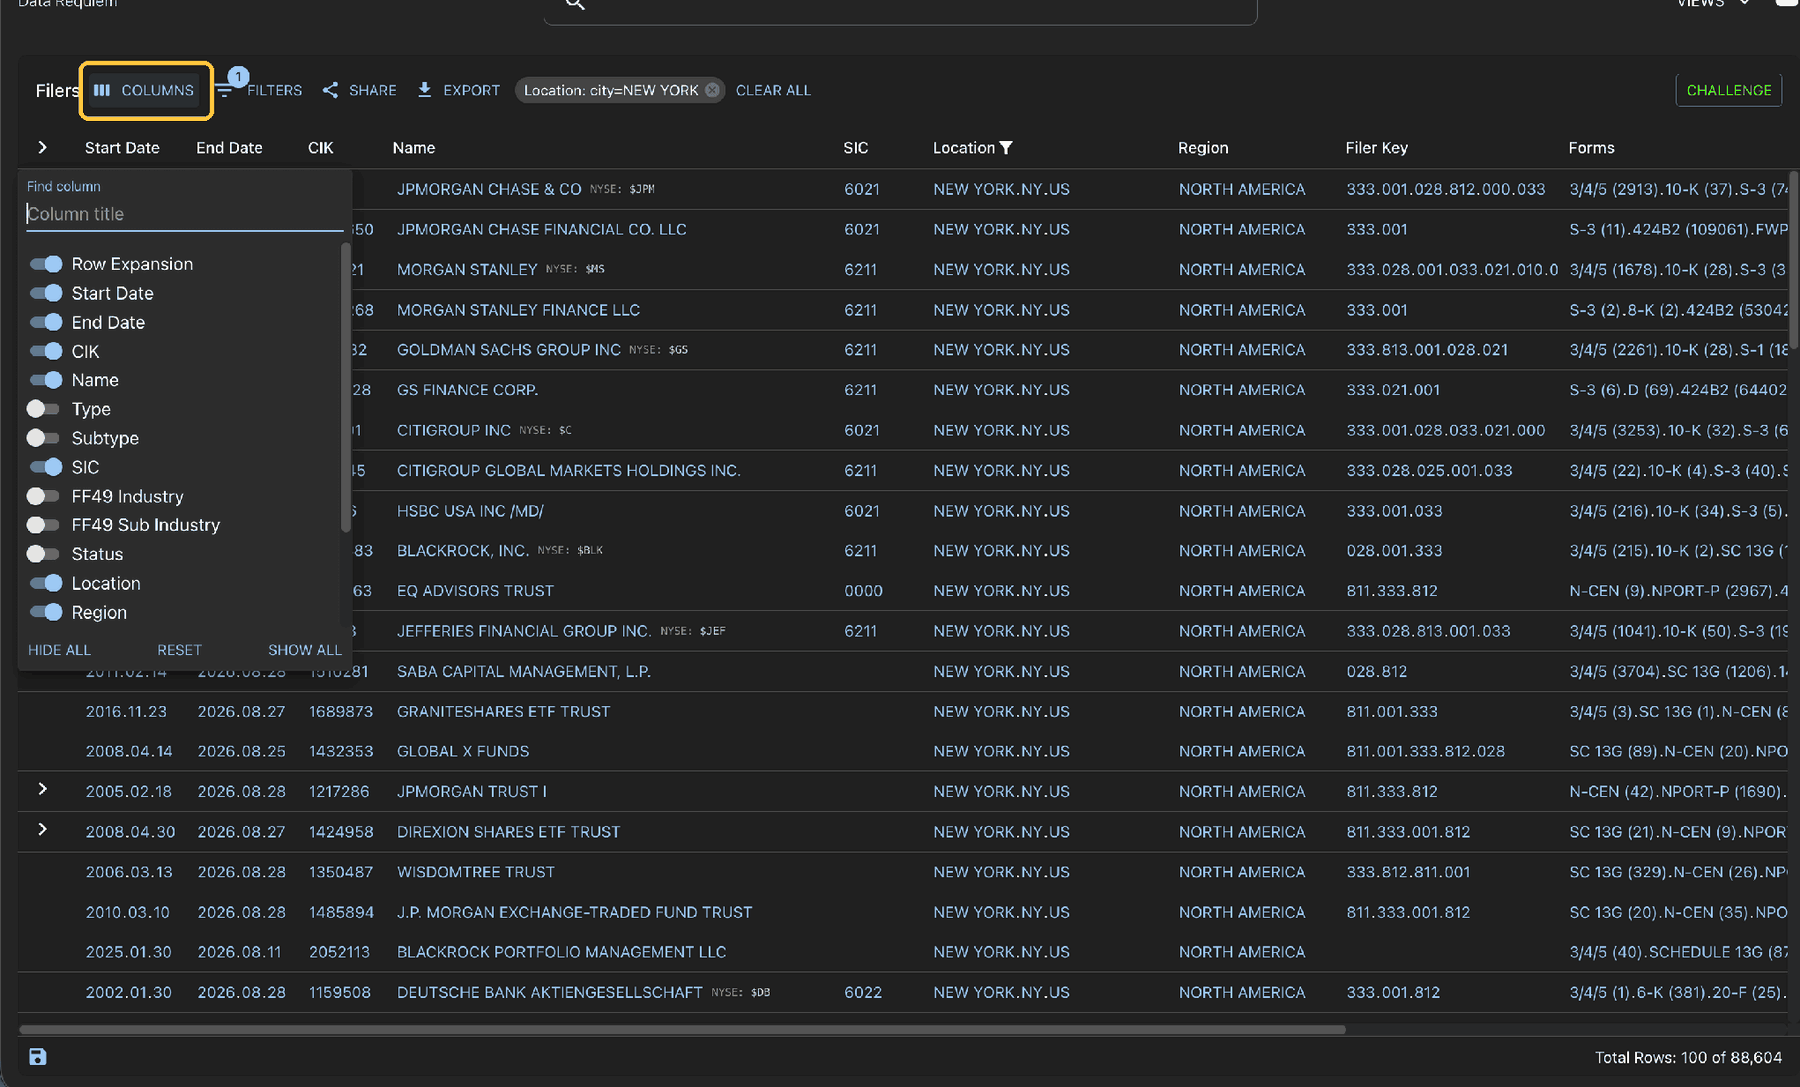Click the Share icon
This screenshot has width=1800, height=1087.
330,90
